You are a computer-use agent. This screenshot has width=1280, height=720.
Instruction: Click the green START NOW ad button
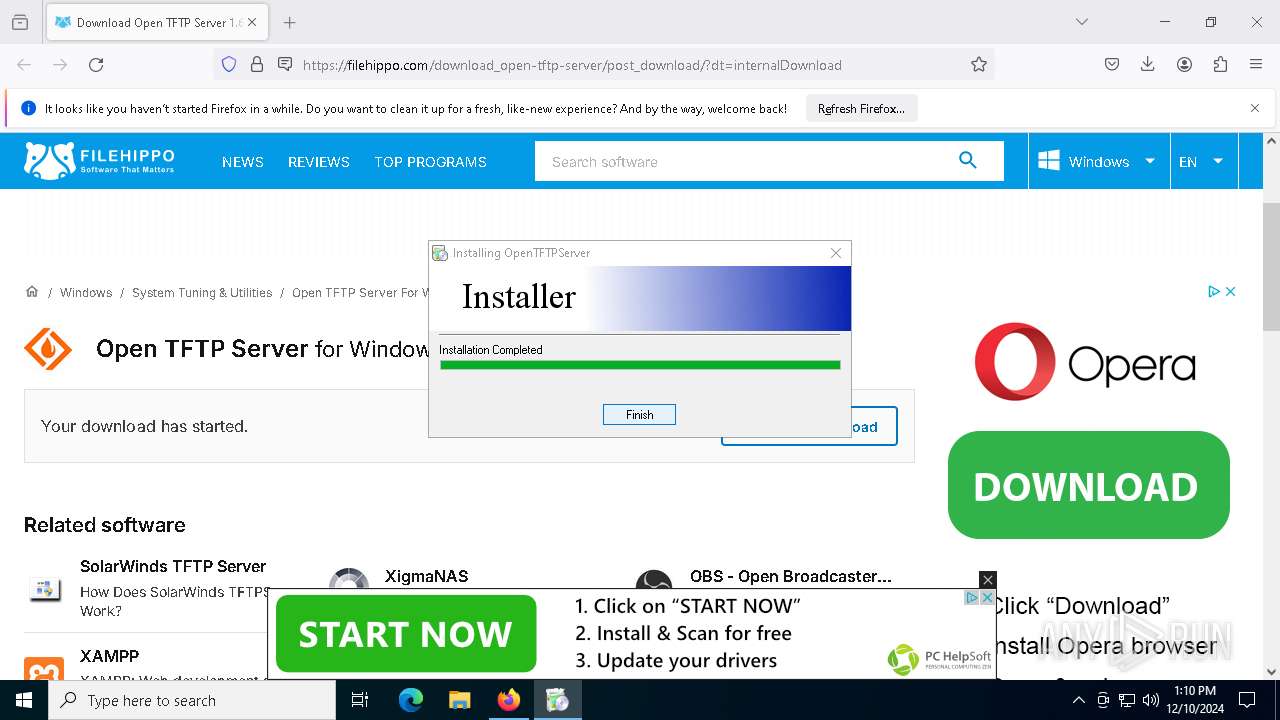tap(406, 634)
